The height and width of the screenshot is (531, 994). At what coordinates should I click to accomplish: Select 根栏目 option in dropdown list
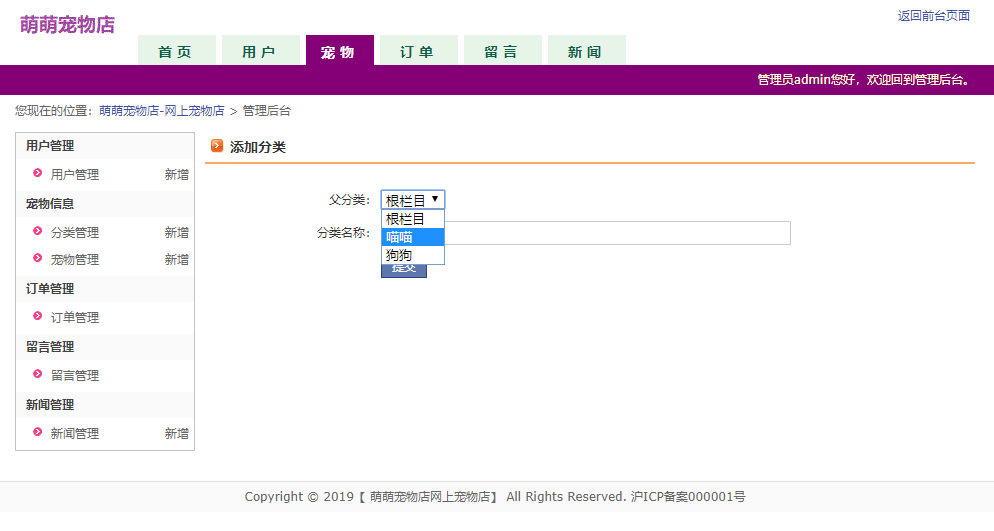[413, 219]
